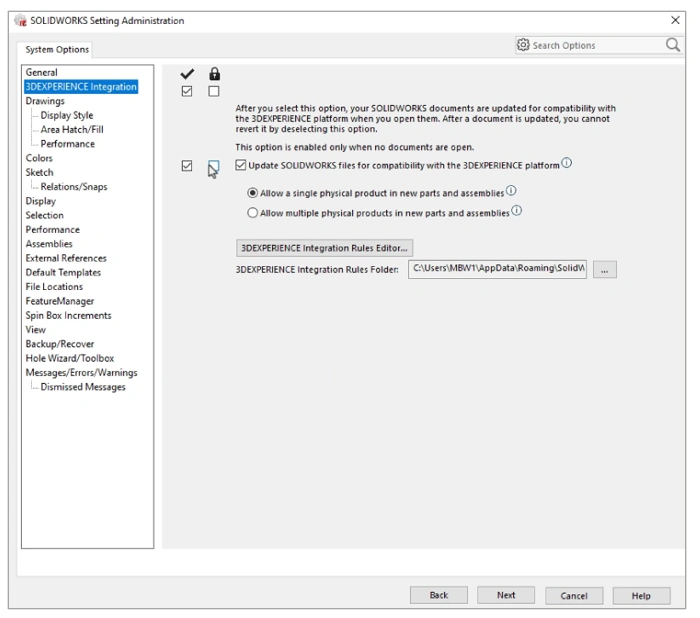Select Performance under Drawings
This screenshot has height=618, width=700.
pos(67,144)
